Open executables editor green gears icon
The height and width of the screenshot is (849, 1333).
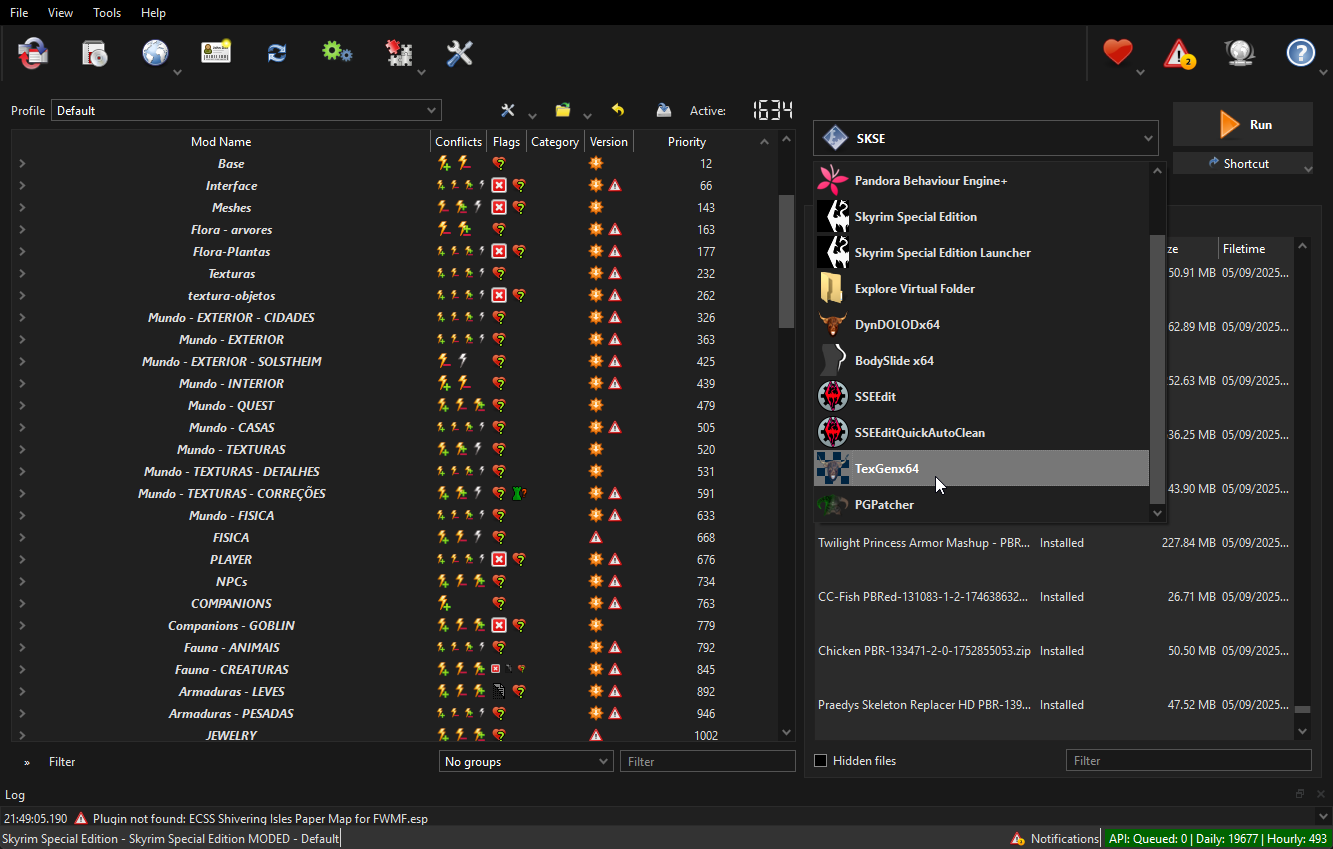tap(337, 52)
